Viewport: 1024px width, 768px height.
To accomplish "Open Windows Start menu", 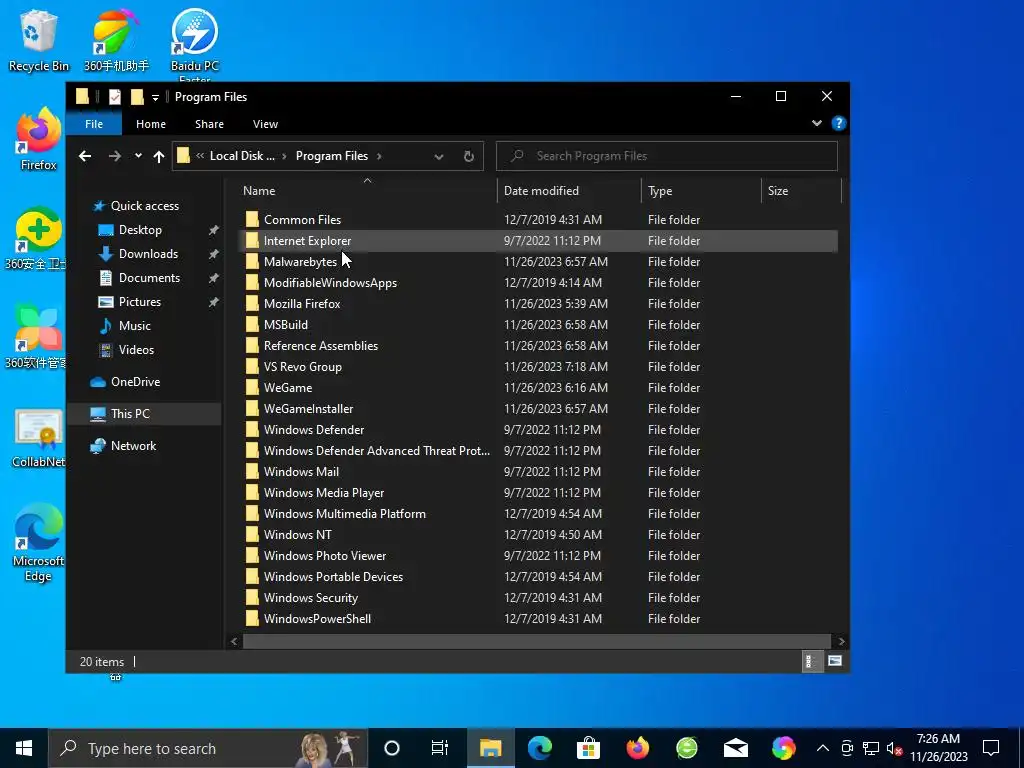I will (24, 748).
